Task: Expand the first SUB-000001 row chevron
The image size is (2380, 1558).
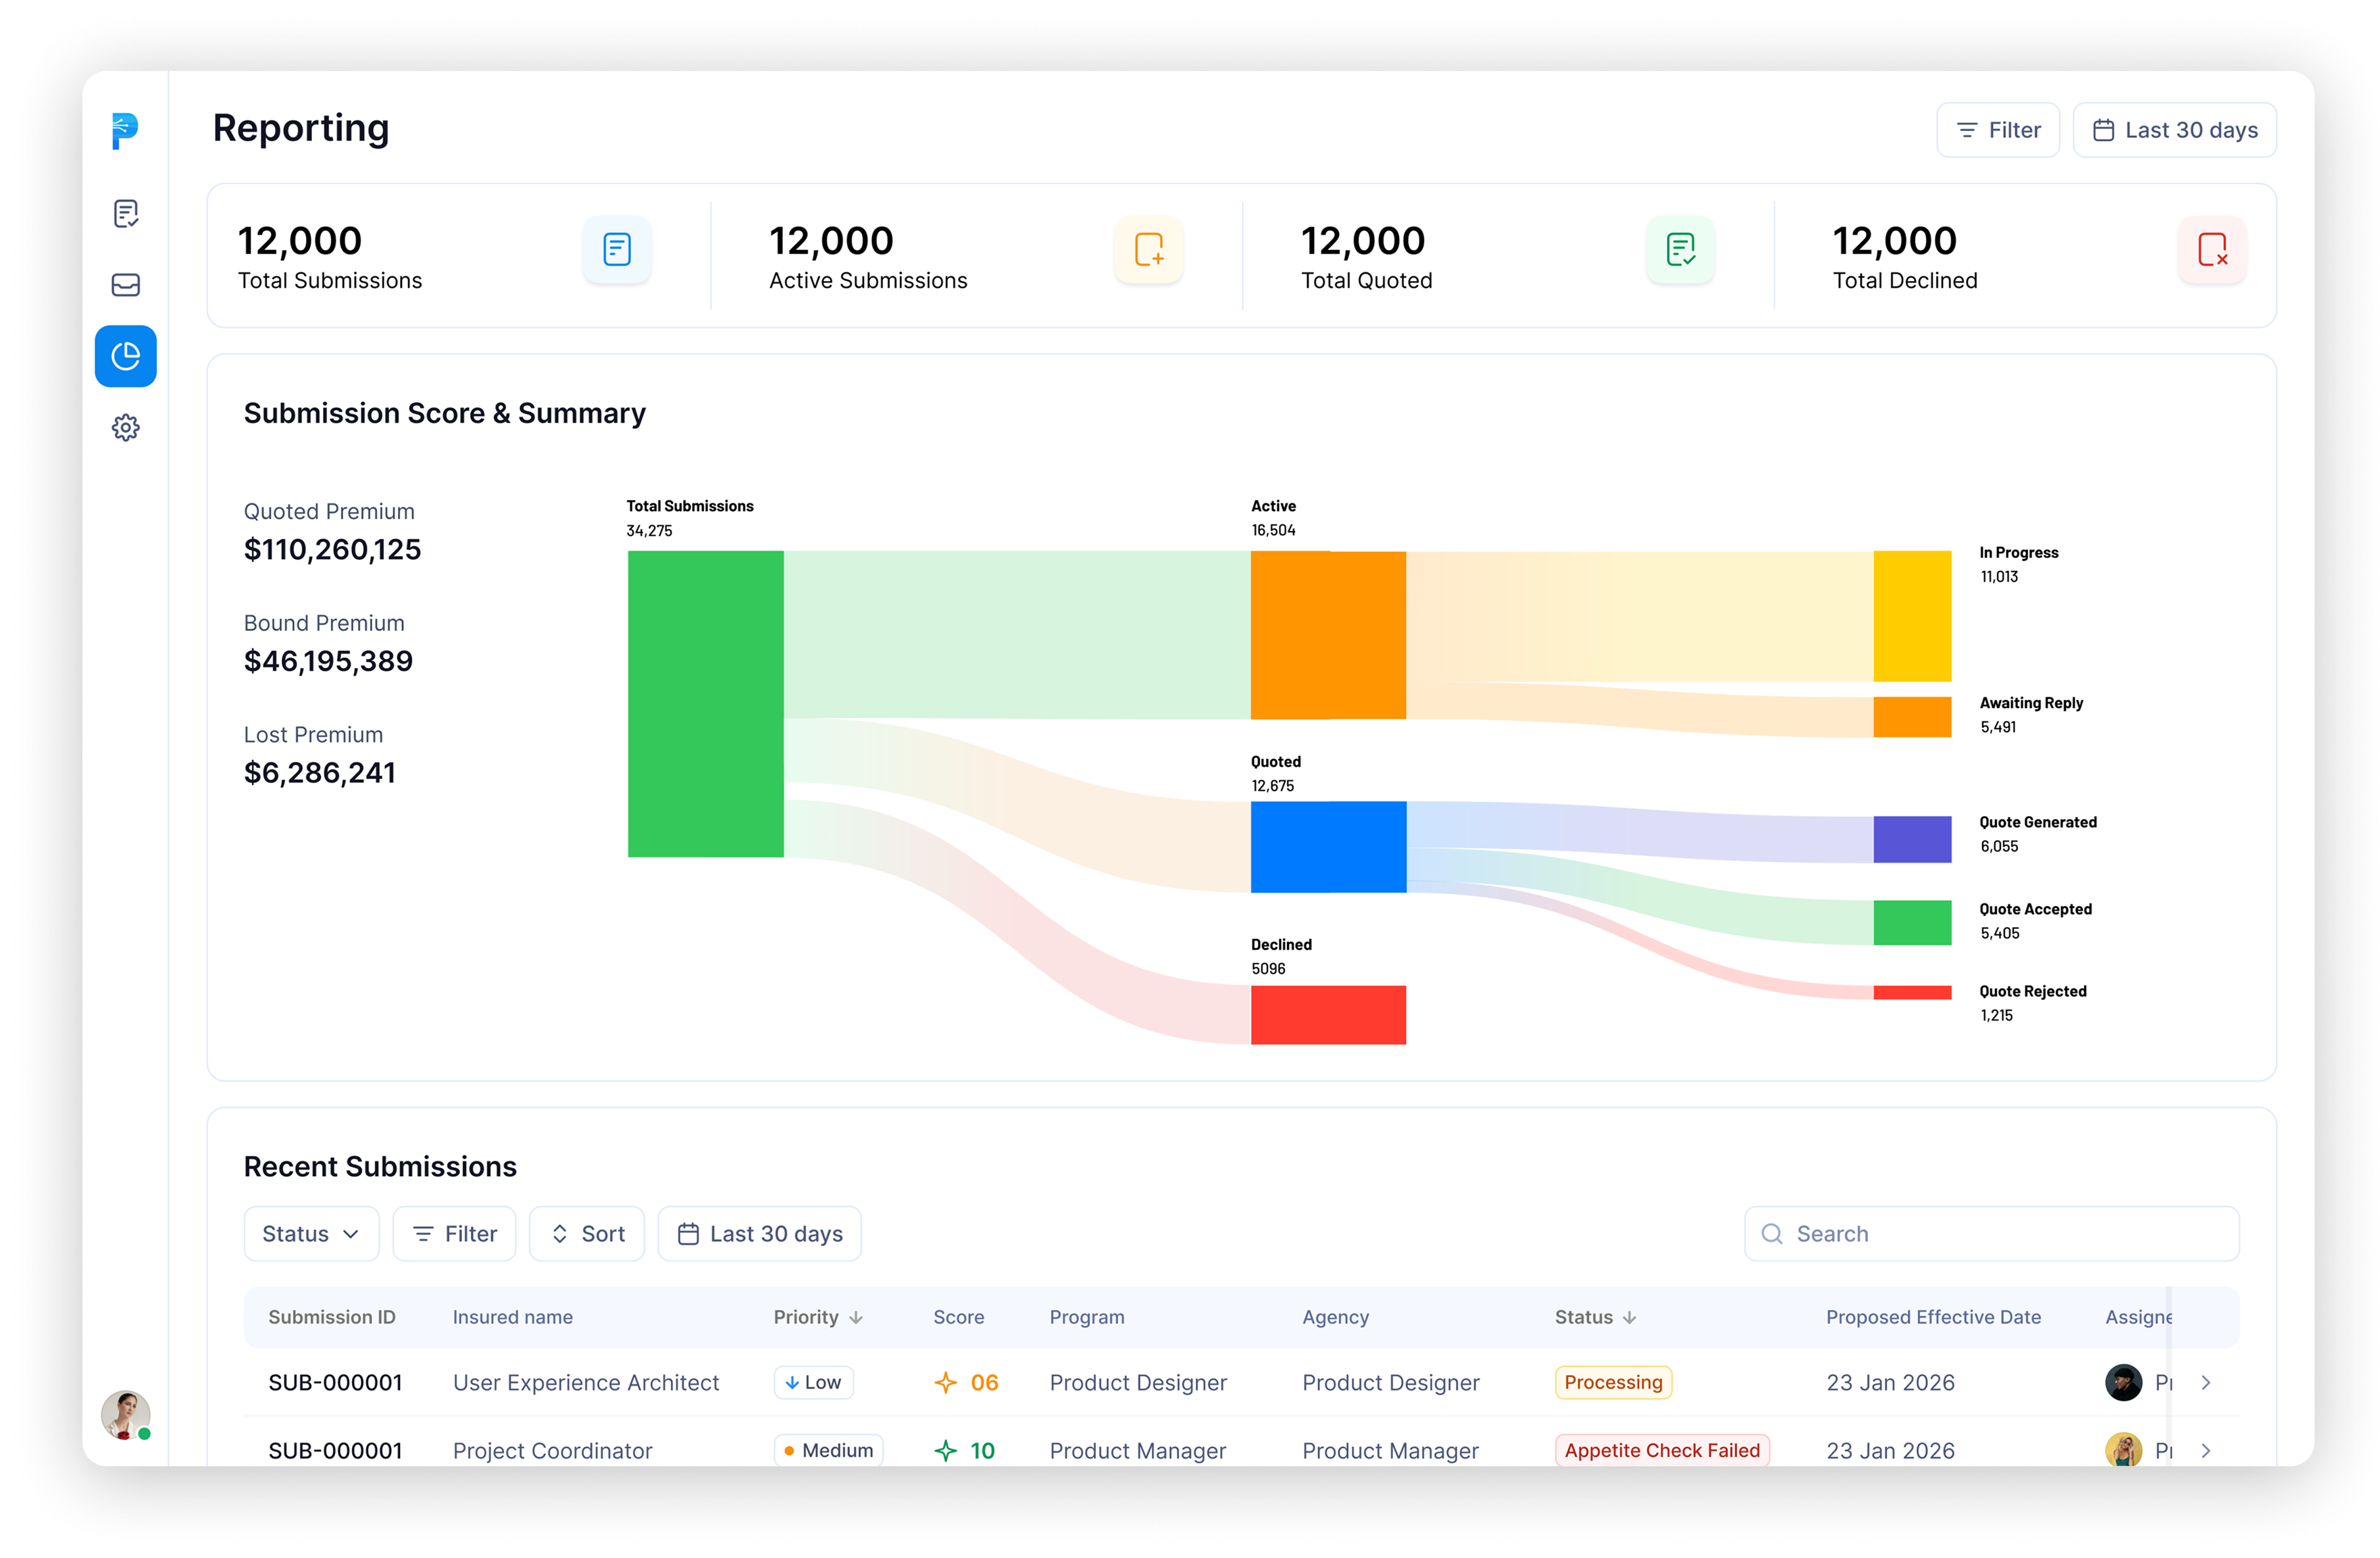Action: pos(2206,1382)
